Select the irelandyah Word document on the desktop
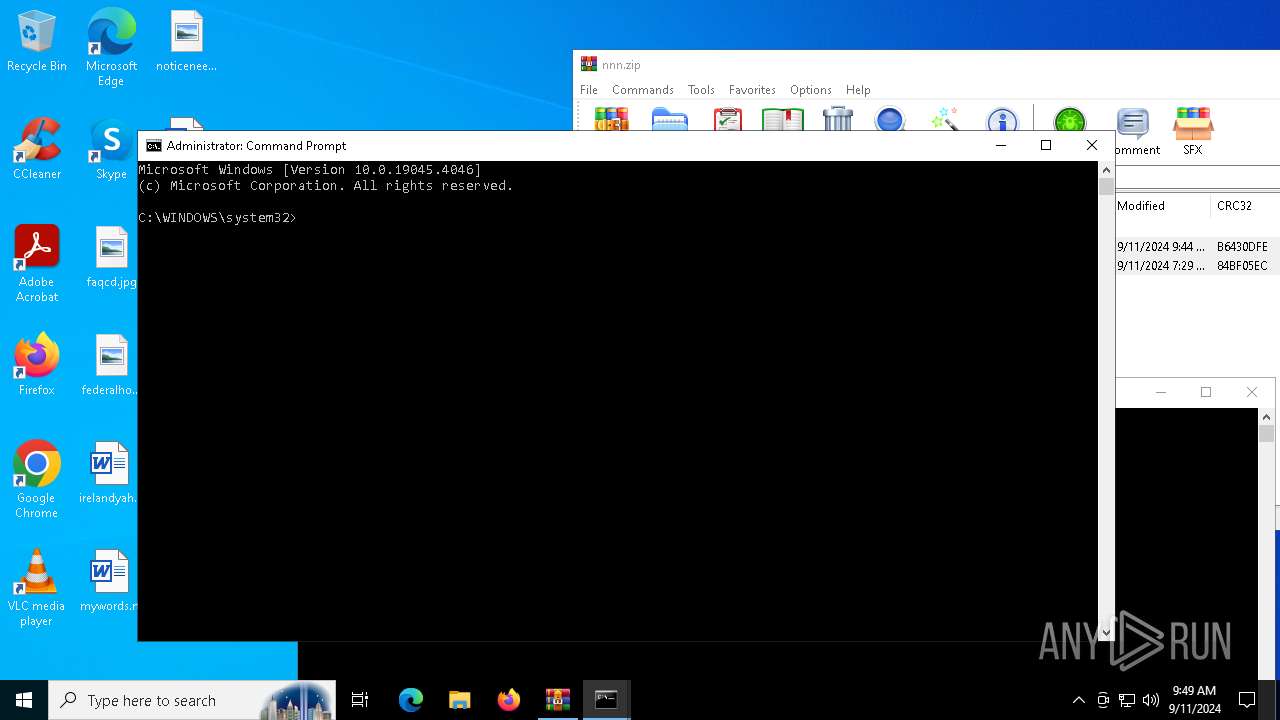Viewport: 1280px width, 720px height. click(108, 474)
